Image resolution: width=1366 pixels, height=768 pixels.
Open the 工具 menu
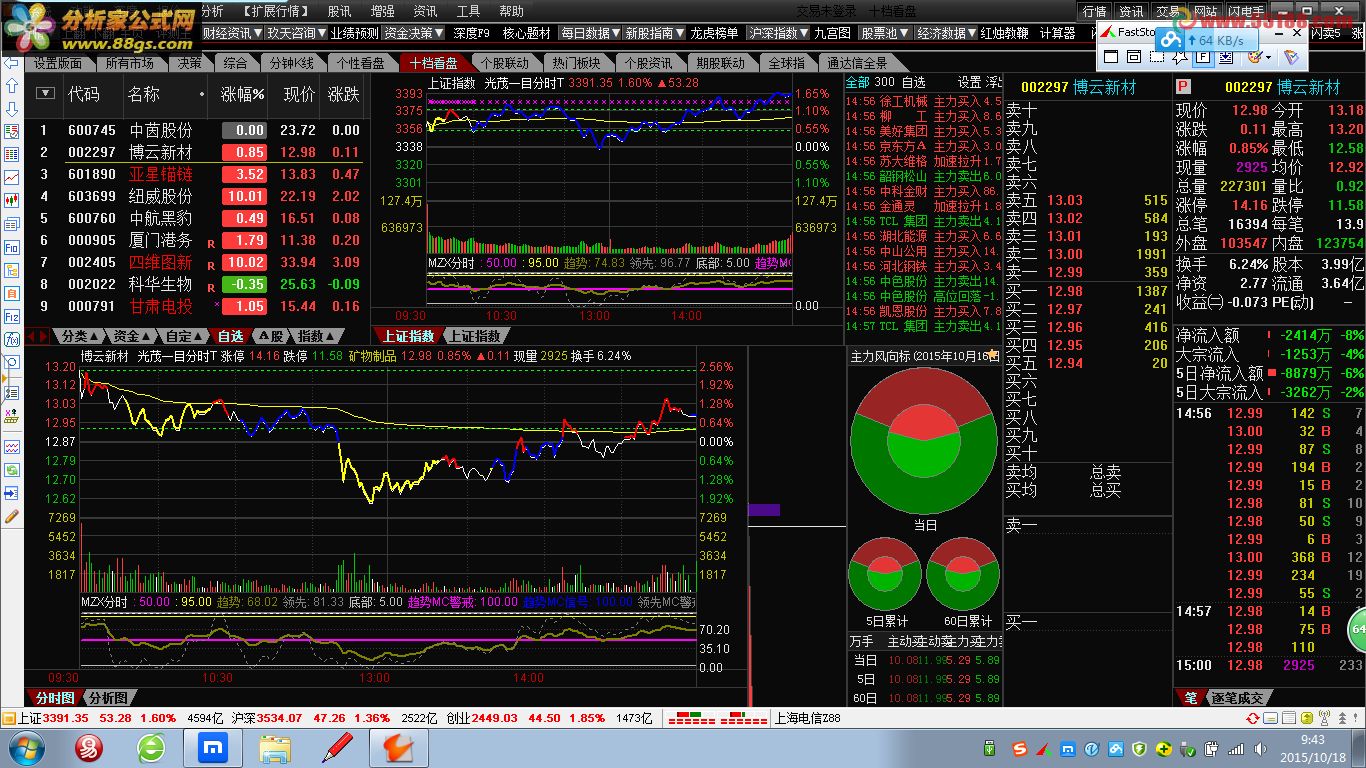point(468,11)
